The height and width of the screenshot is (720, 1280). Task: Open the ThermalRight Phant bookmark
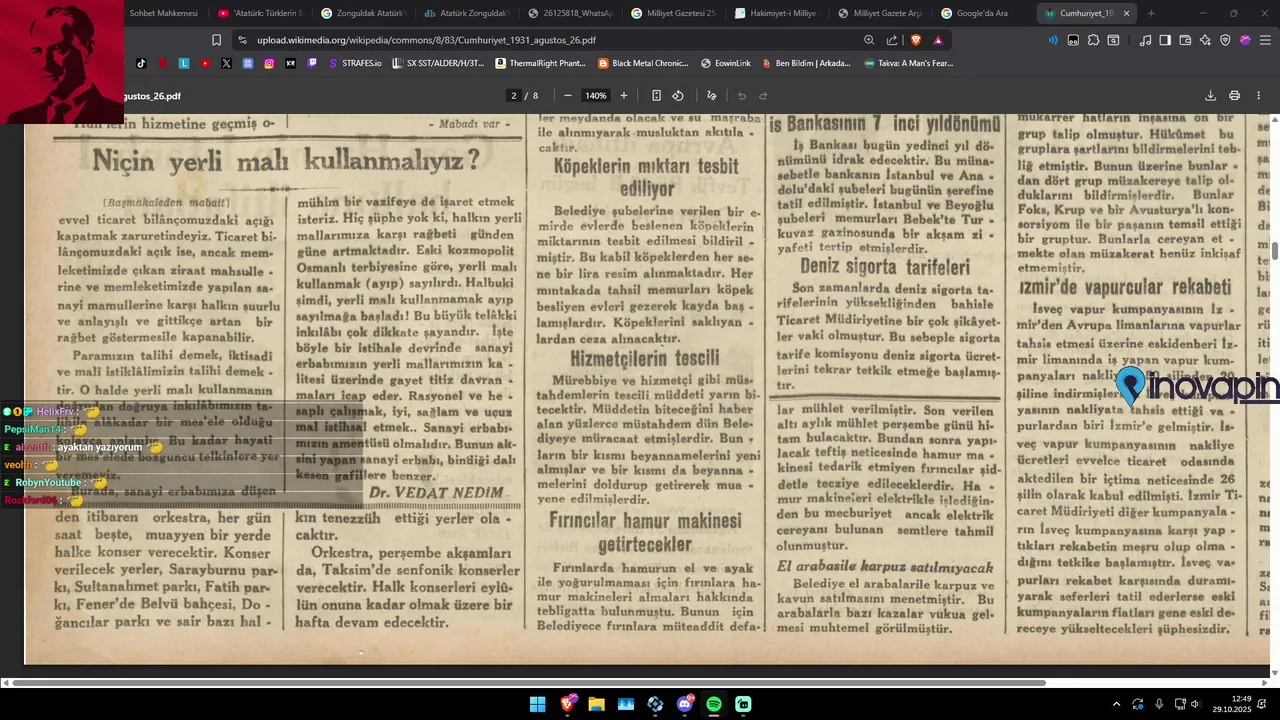pos(541,63)
